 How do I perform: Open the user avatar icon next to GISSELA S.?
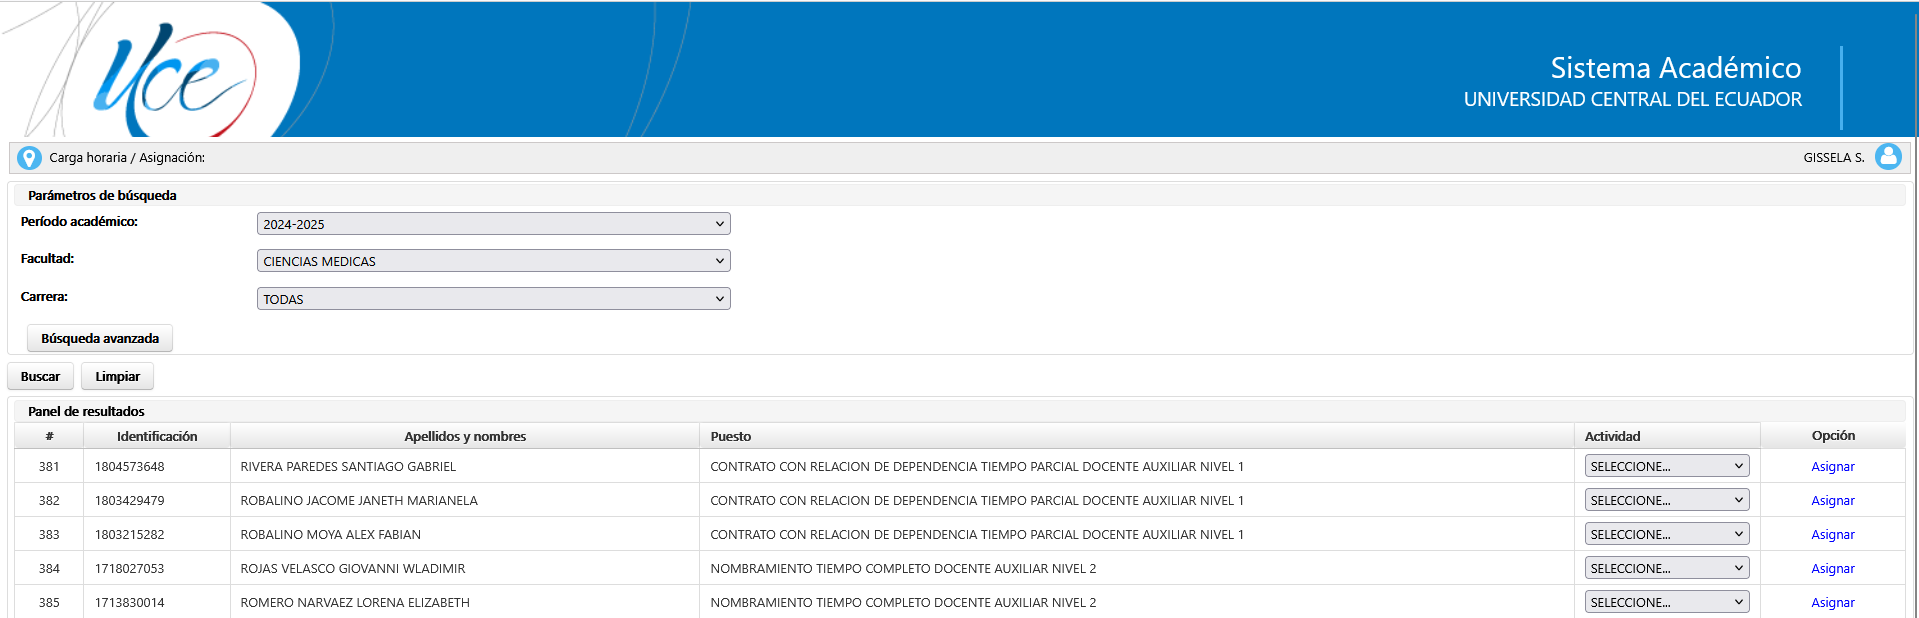tap(1888, 157)
